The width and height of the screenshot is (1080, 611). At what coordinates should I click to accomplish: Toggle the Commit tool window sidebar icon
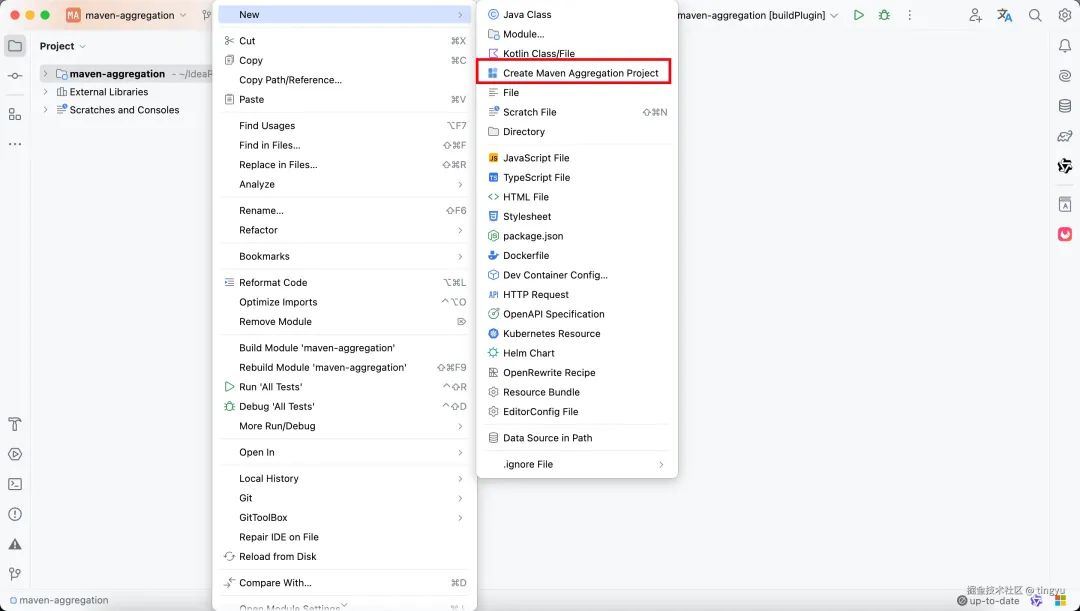coord(15,75)
